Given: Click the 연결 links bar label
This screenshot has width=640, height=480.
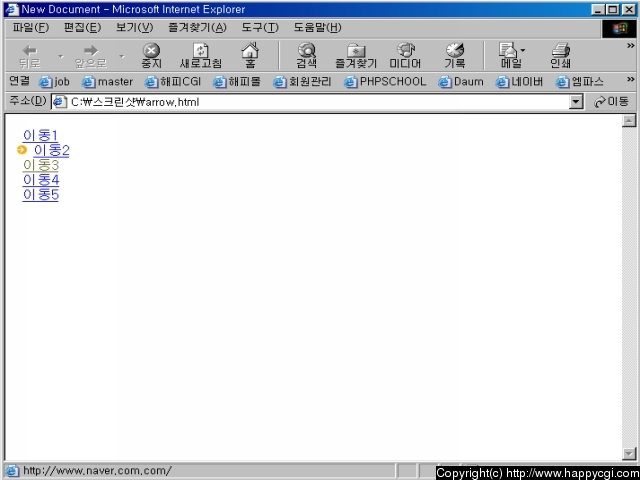Looking at the screenshot, I should coord(19,81).
